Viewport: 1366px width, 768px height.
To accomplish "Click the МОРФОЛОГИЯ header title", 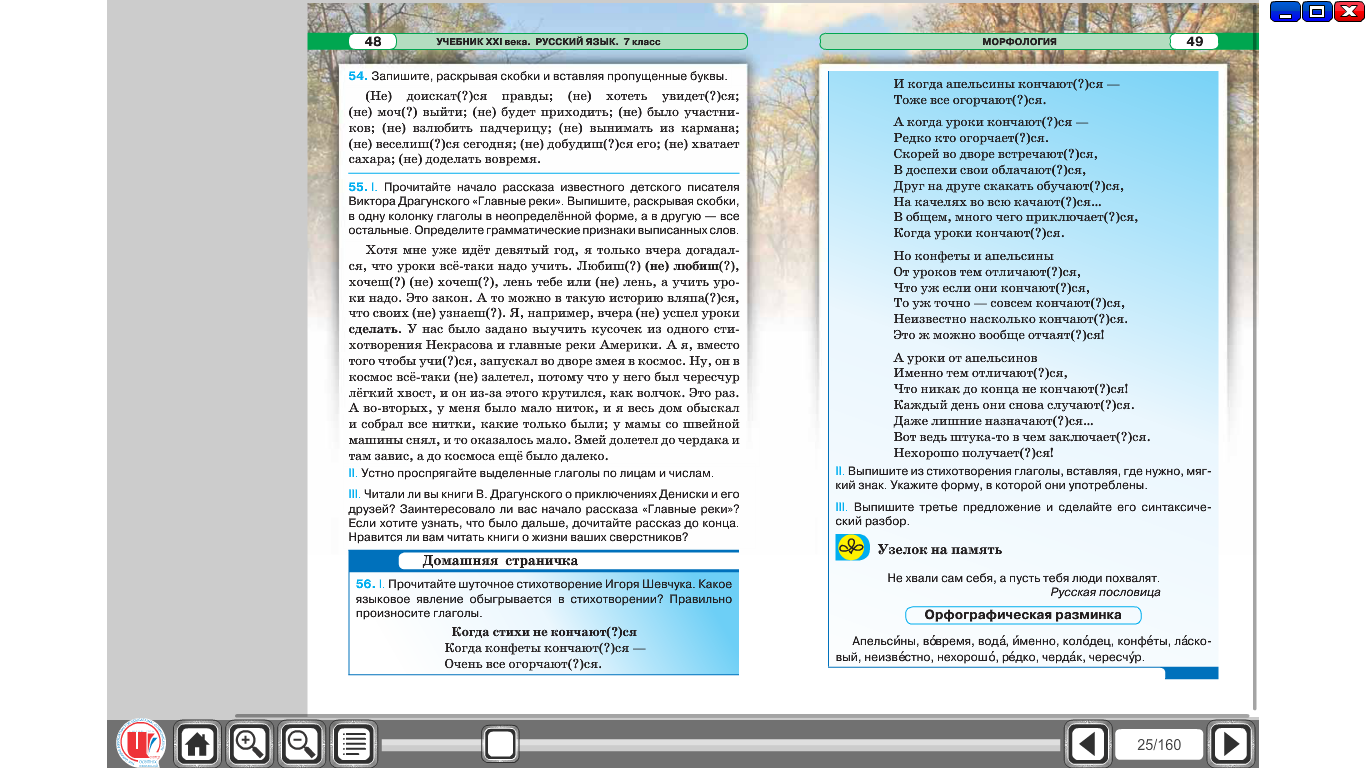I will click(x=1020, y=42).
